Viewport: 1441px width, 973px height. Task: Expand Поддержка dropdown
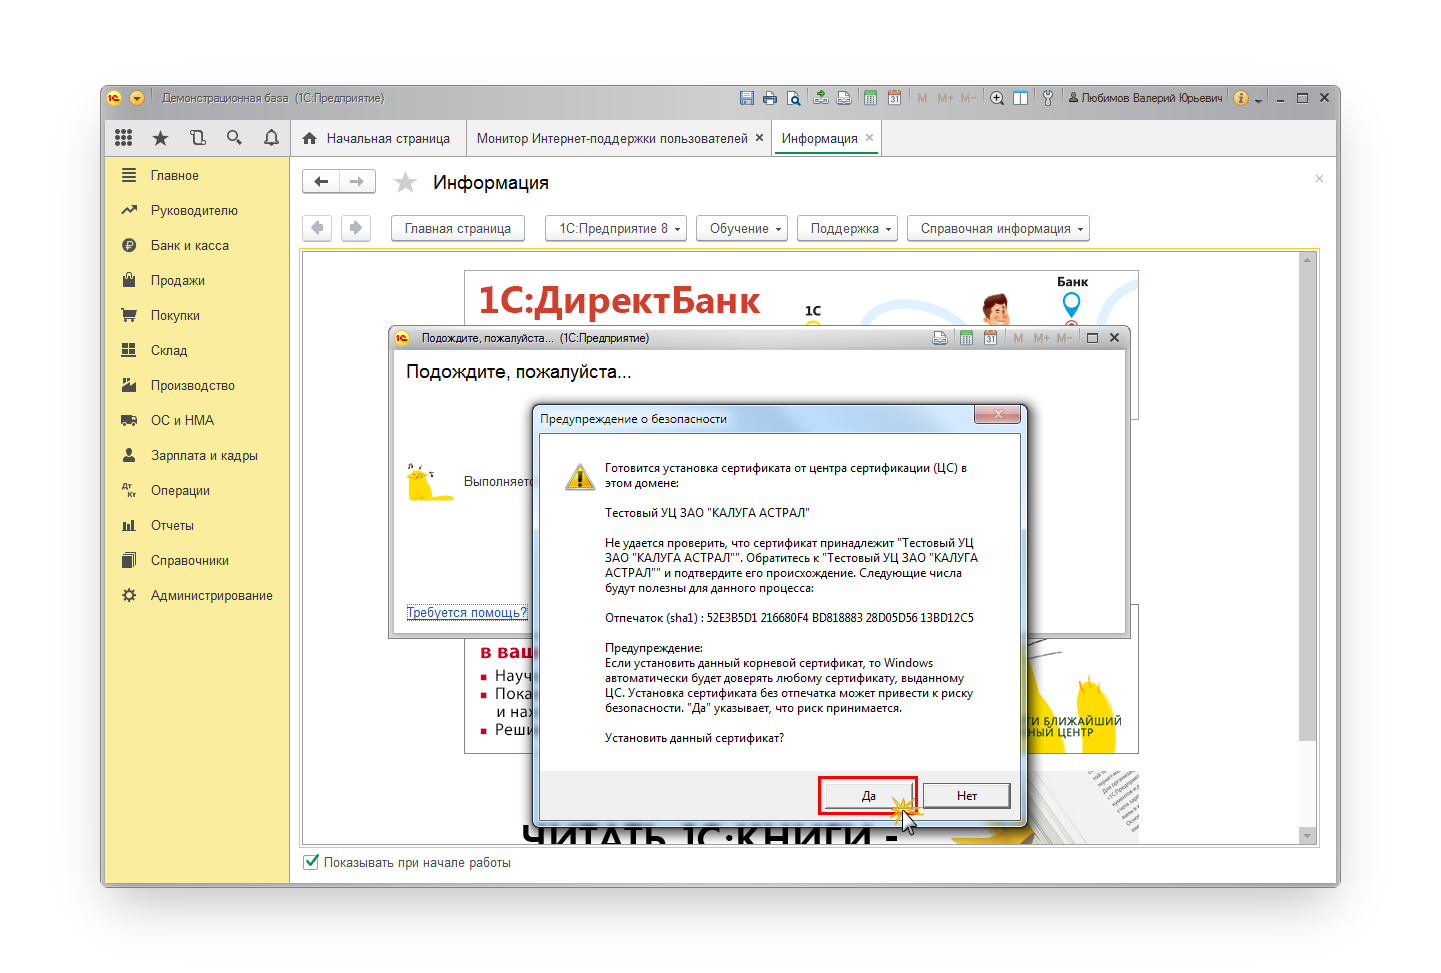(847, 228)
